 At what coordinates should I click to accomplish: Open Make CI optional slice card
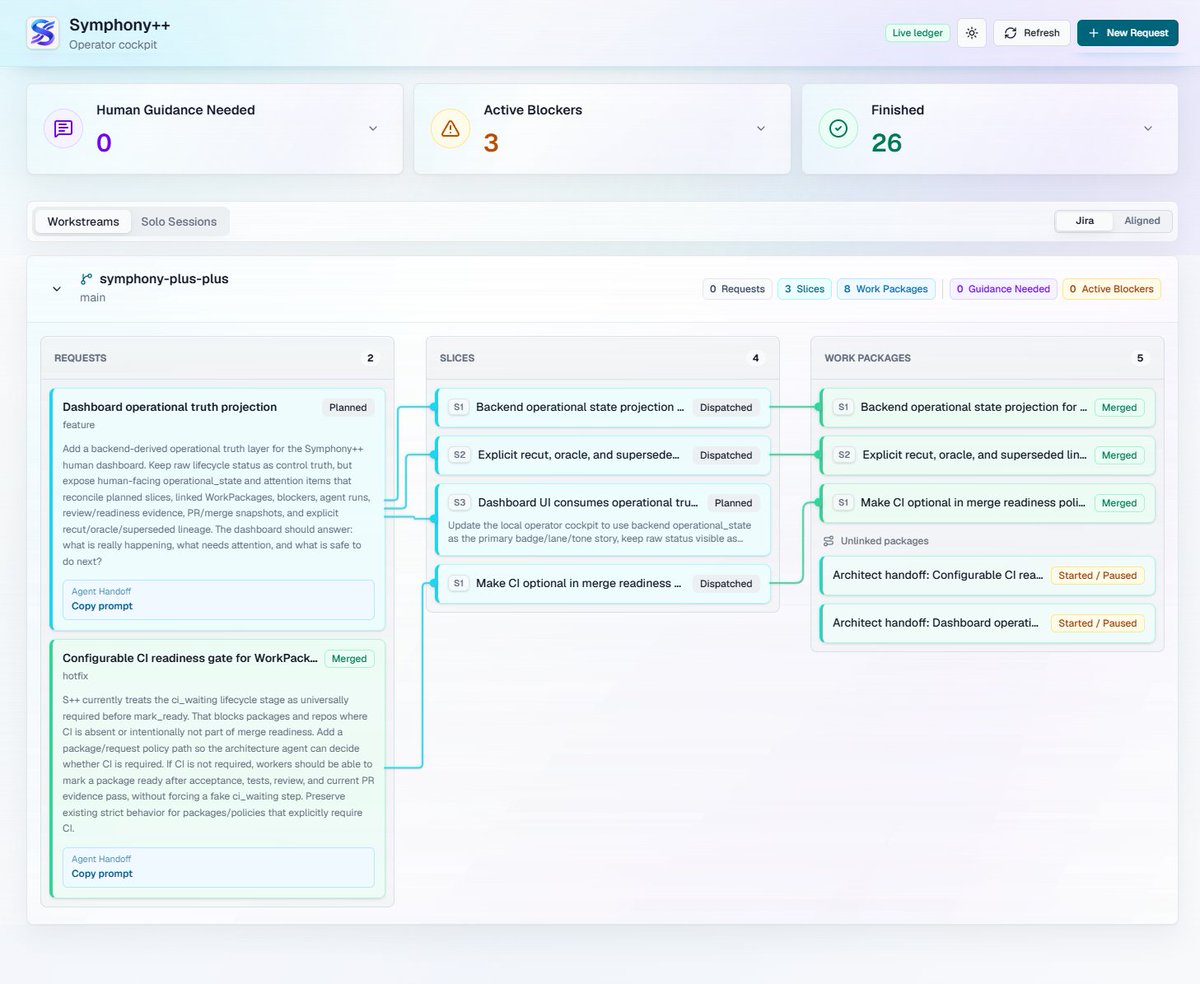[x=602, y=583]
